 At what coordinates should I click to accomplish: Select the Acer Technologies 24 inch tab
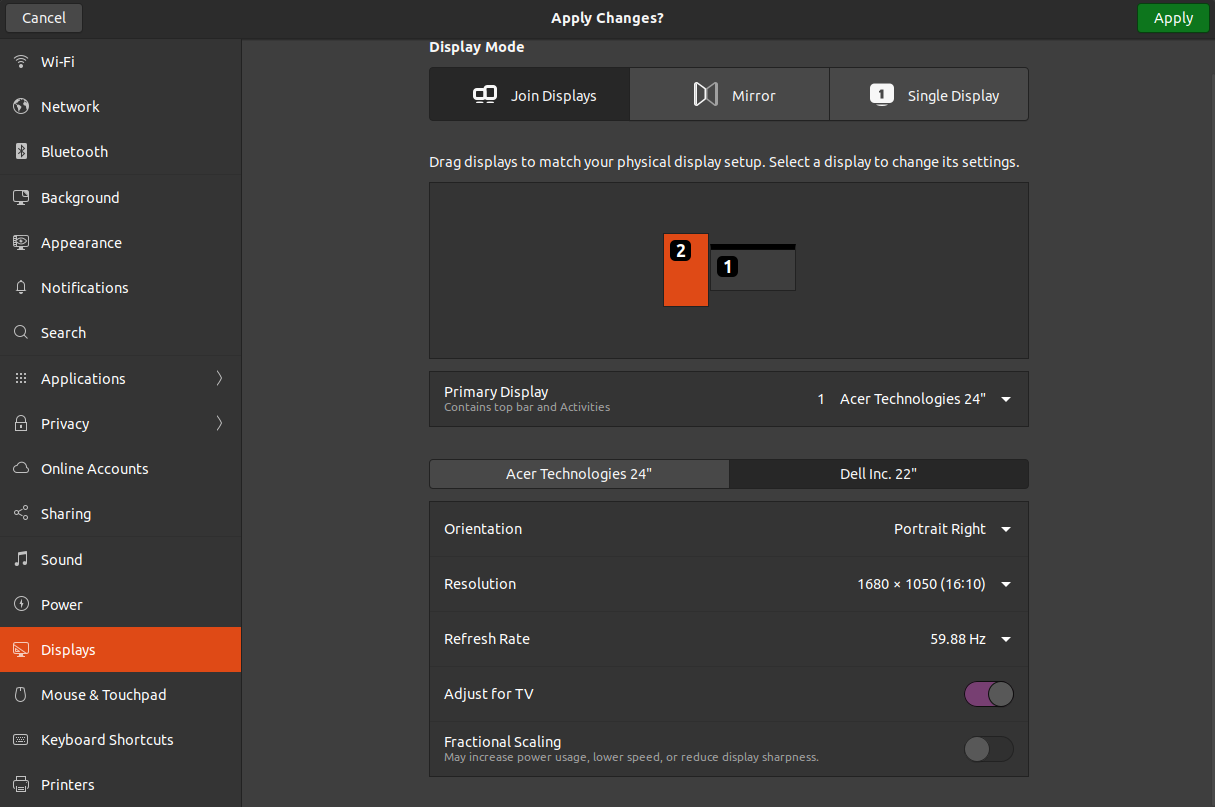[x=578, y=473]
